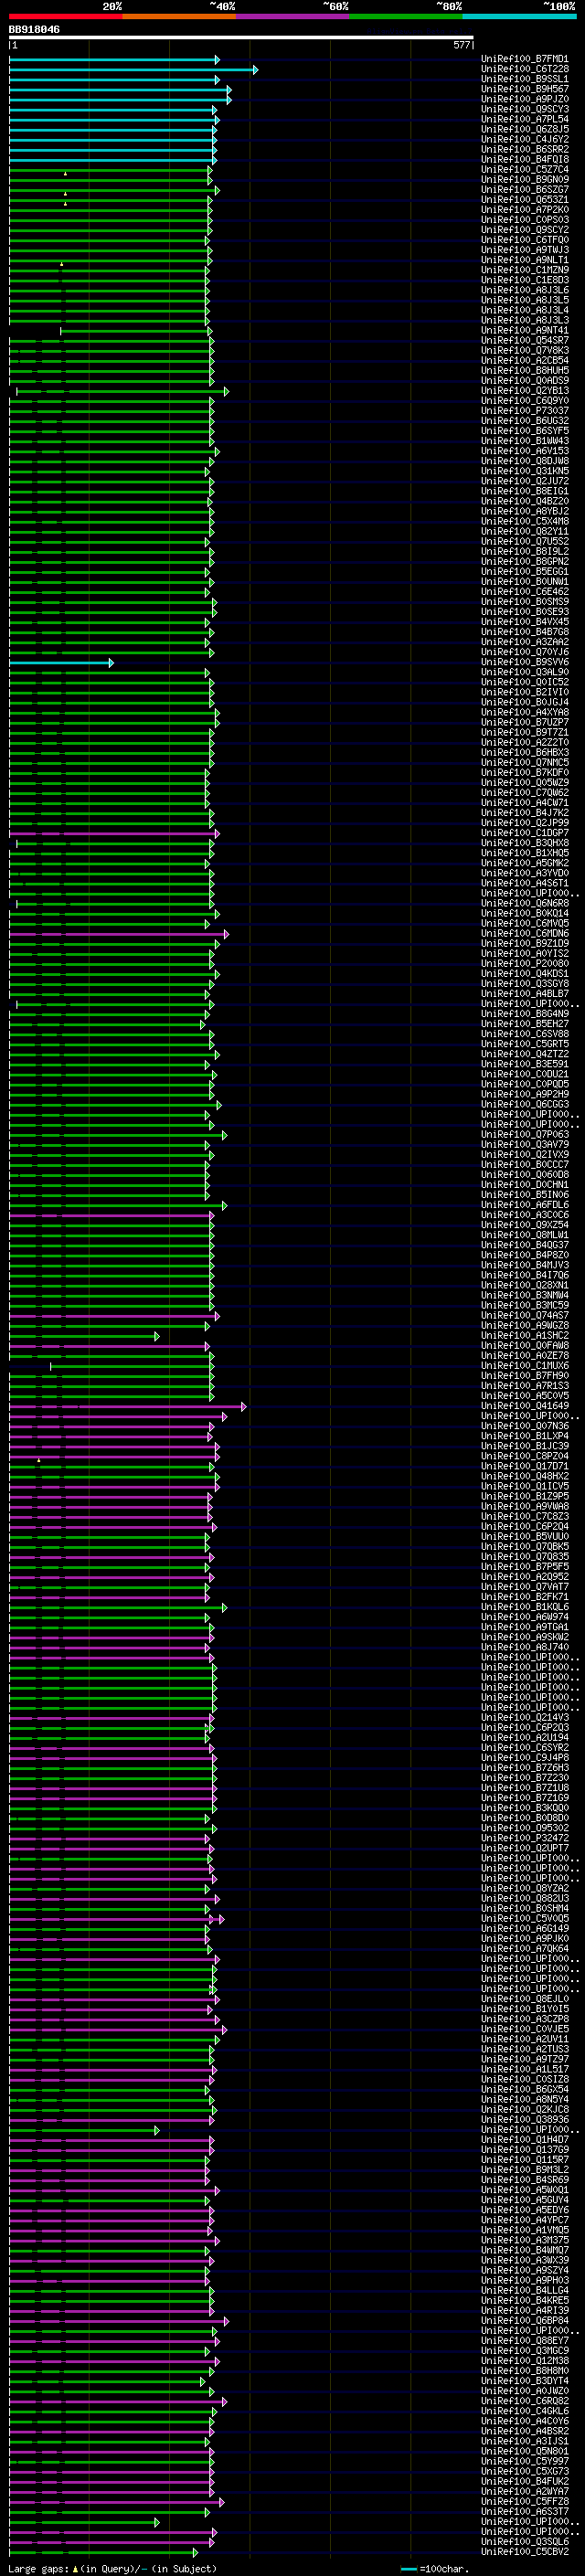Select UniRef100_B8G4N9 label
585x2576 pixels.
(525, 1014)
